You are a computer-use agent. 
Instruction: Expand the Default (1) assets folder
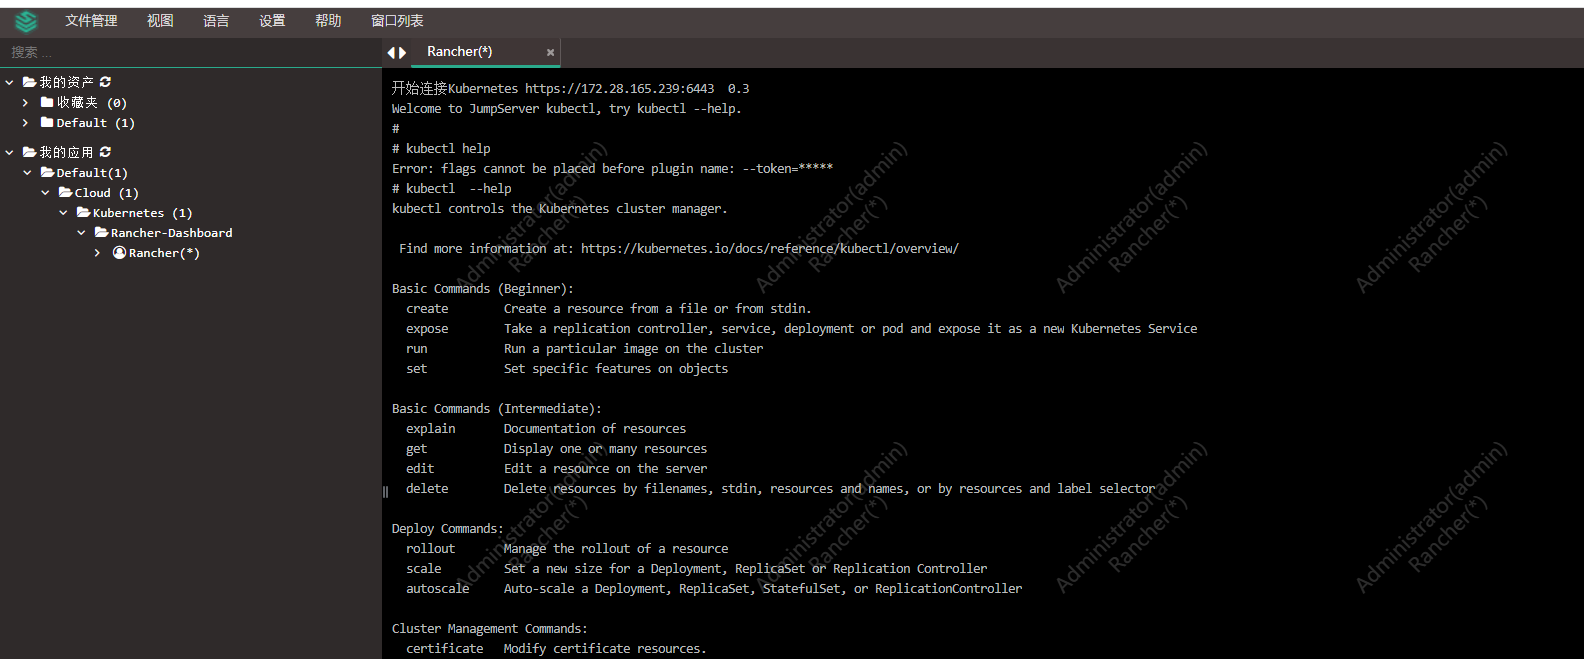[26, 123]
